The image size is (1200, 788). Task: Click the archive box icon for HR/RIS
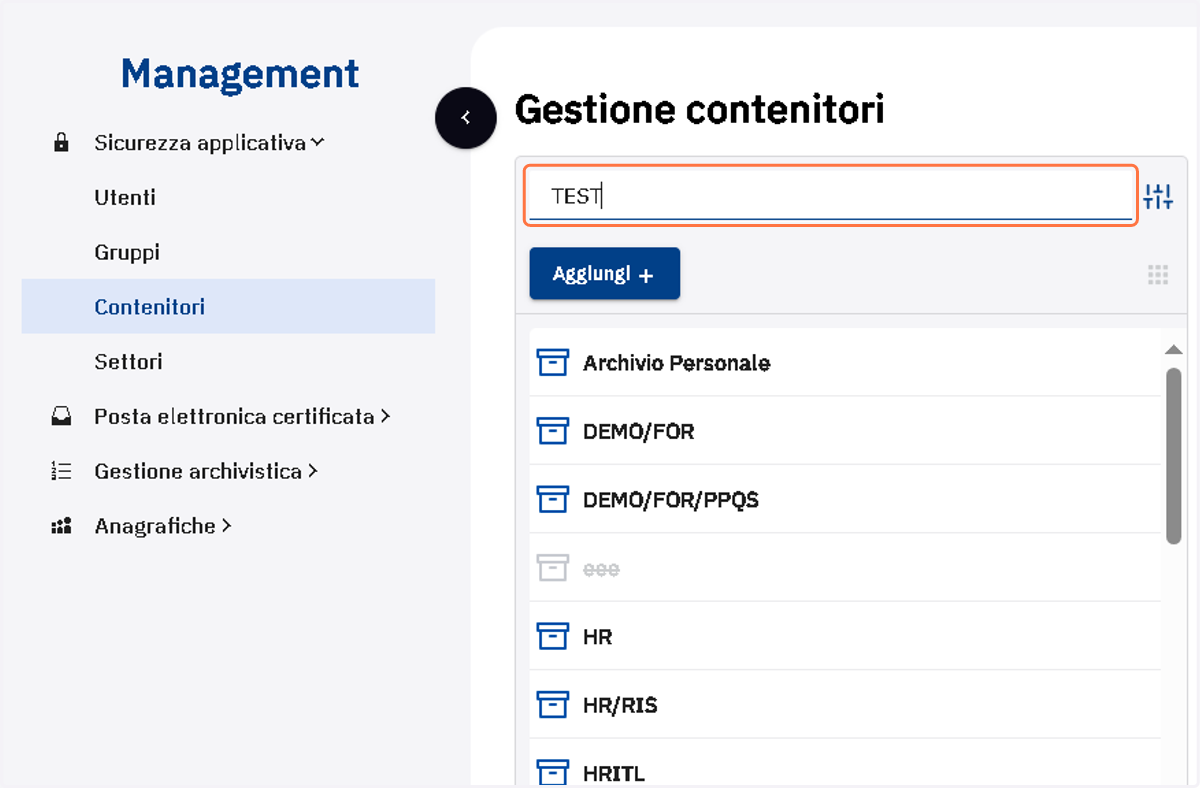[x=553, y=705]
